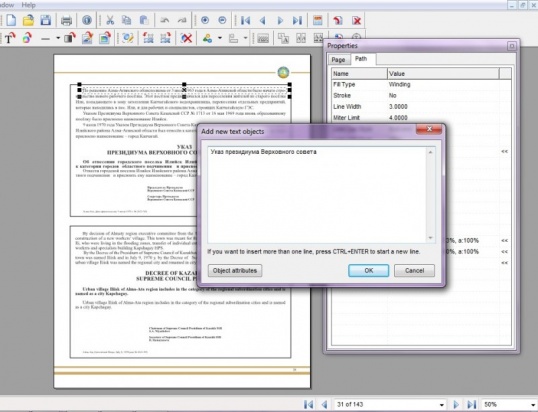Go to the next page in the toolbar

[280, 21]
